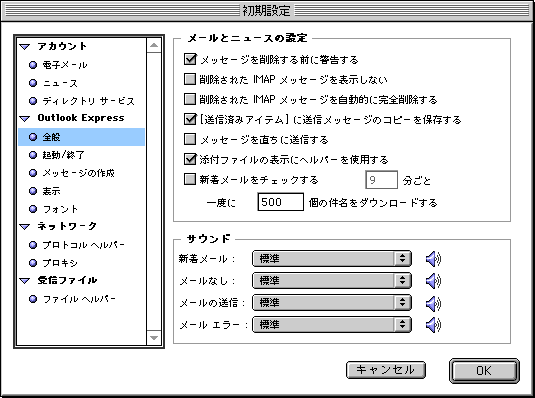535x398 pixels.
Task: Open メッセージの作成 settings page
Action: (x=78, y=173)
